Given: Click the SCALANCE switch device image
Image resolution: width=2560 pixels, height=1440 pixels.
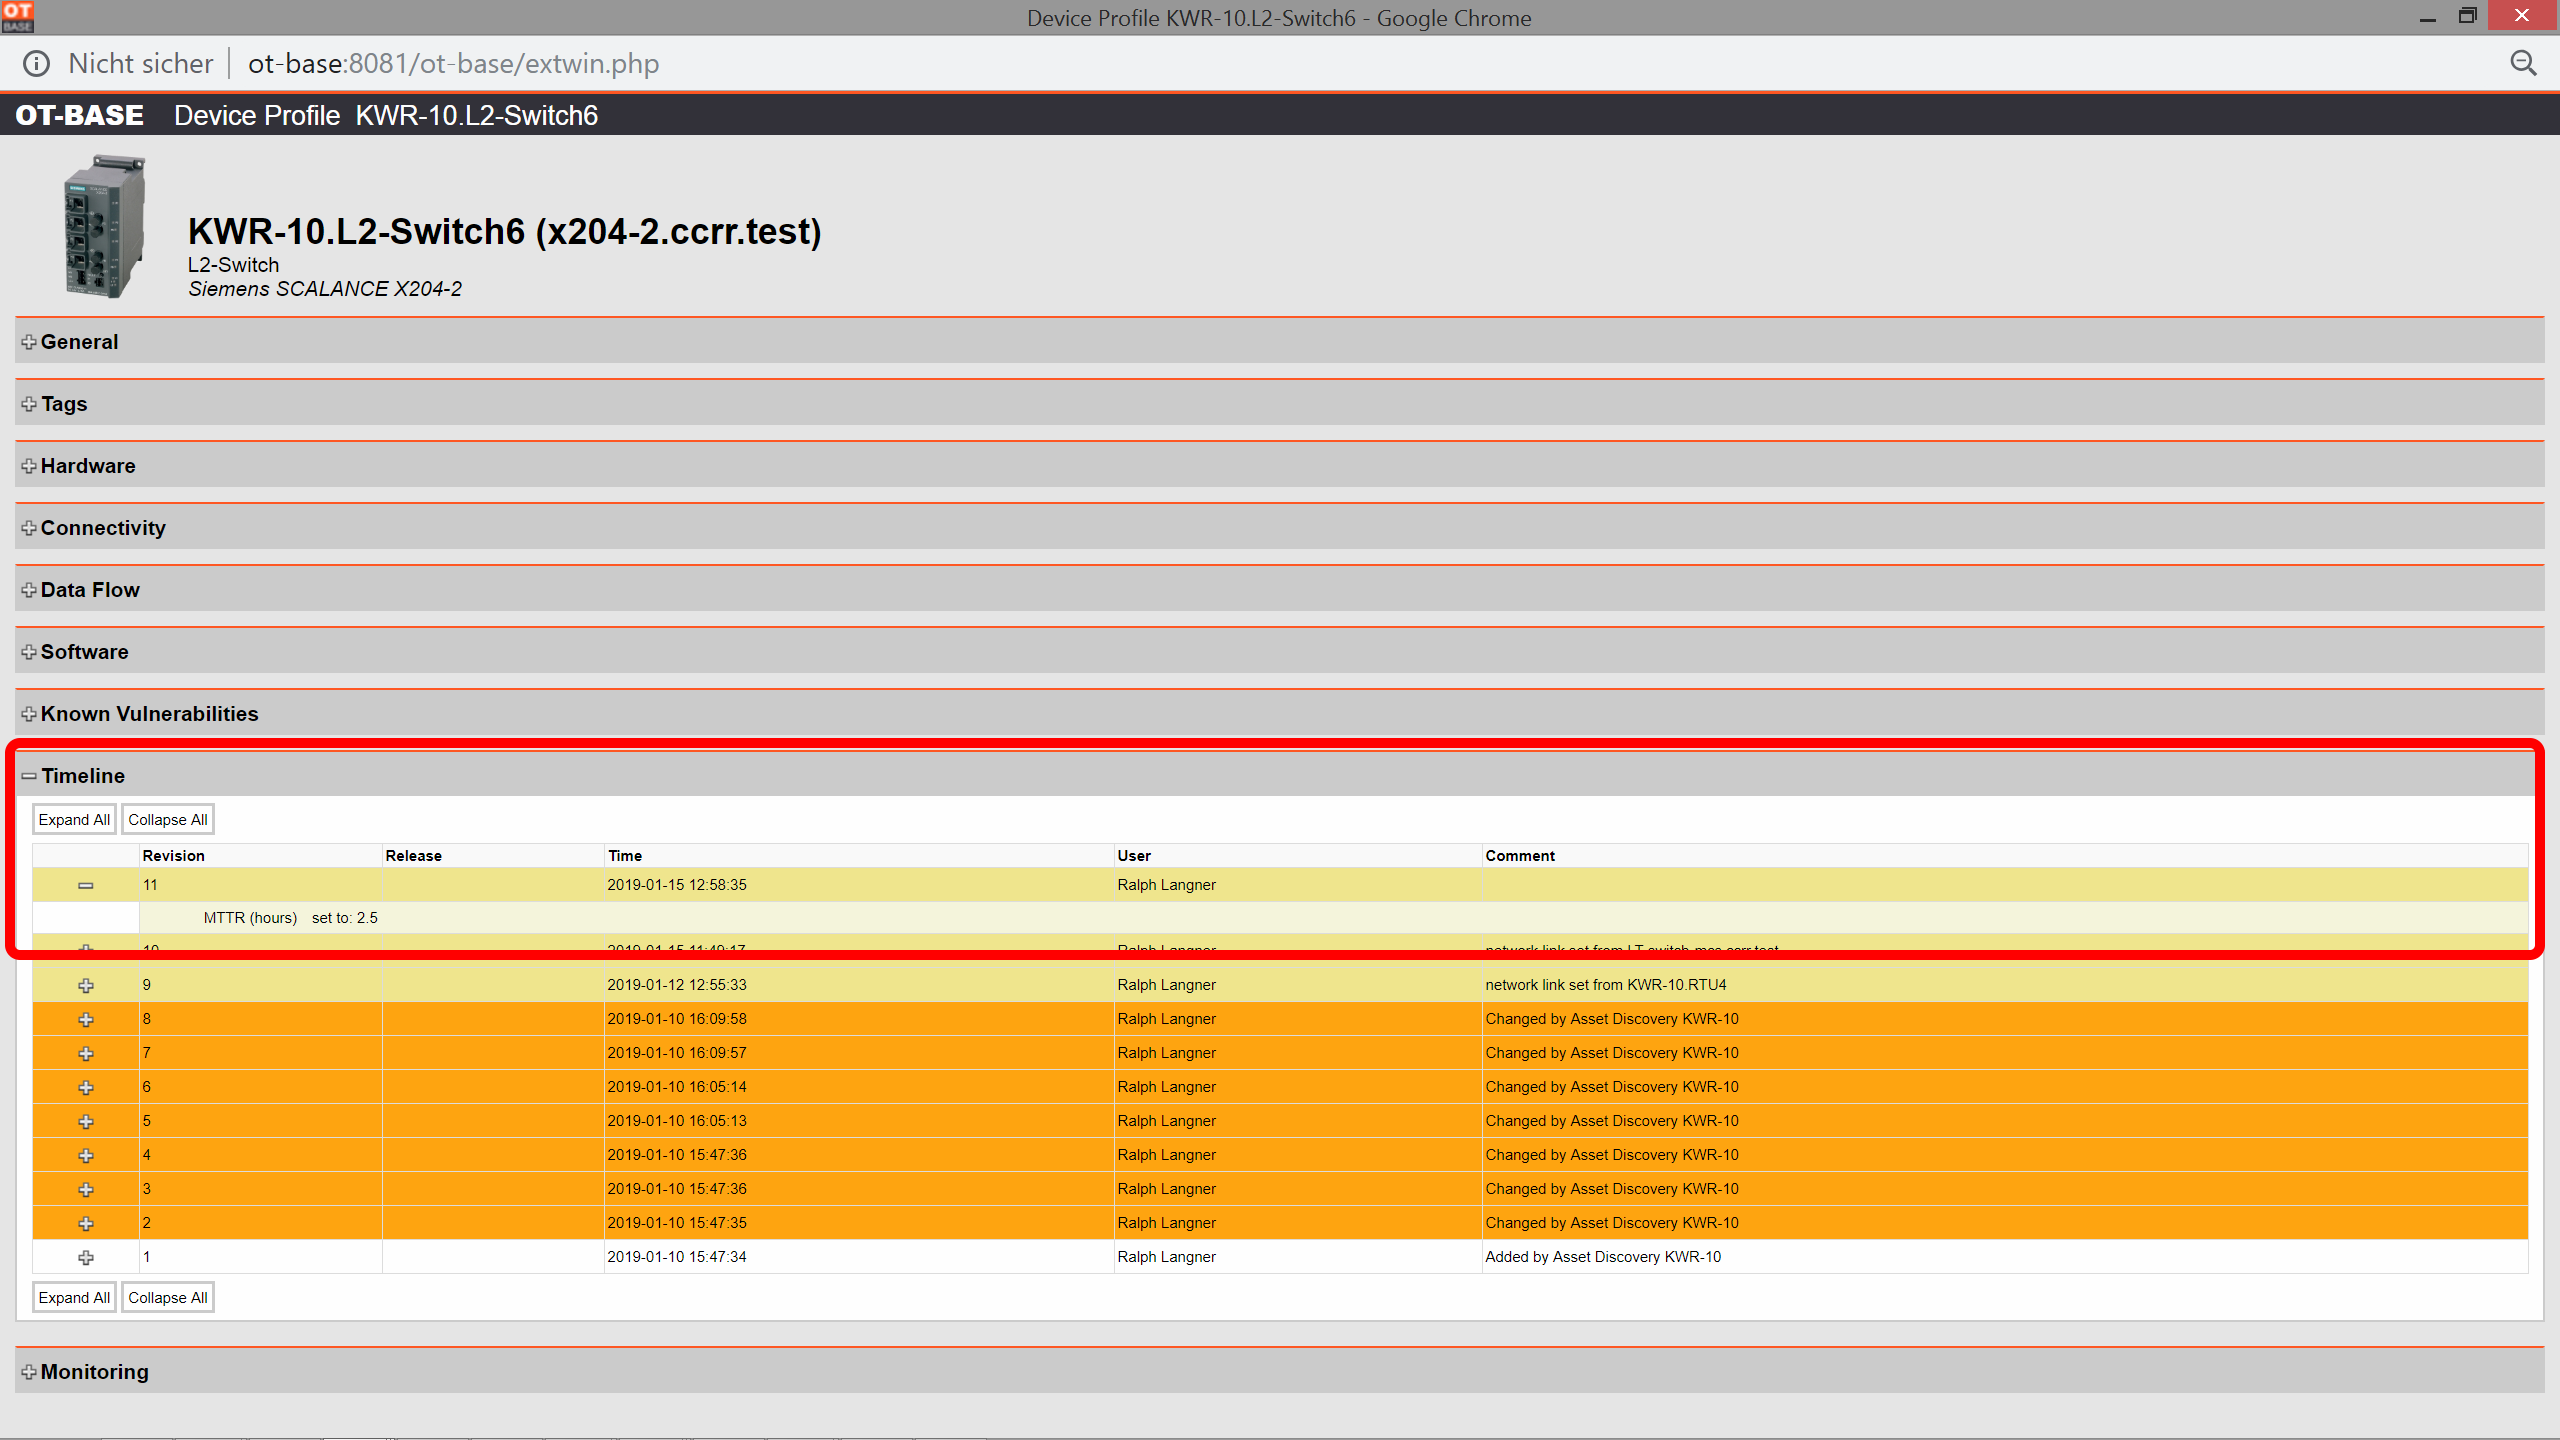Looking at the screenshot, I should 105,226.
